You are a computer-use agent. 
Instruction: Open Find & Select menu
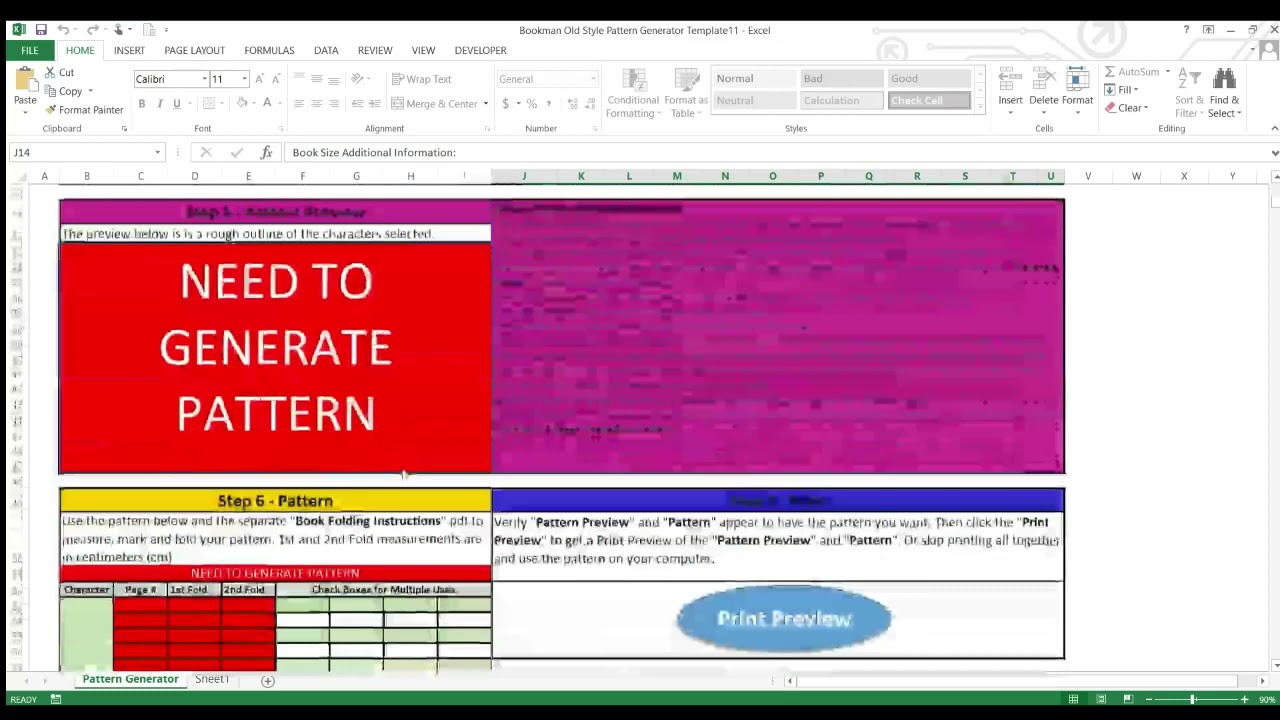[1225, 92]
